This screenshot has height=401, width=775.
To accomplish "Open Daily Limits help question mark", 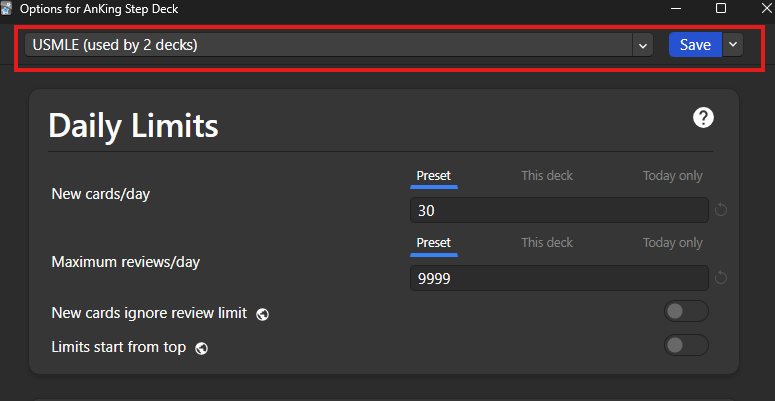I will (x=703, y=118).
